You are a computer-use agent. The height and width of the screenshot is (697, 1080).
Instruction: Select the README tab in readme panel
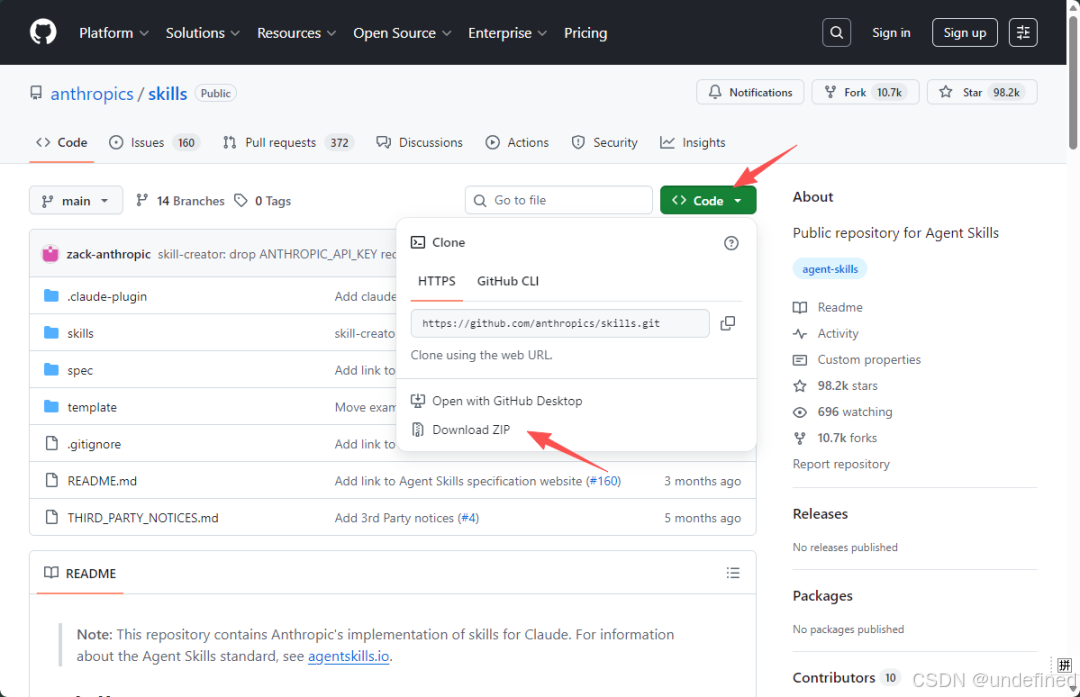(x=80, y=573)
